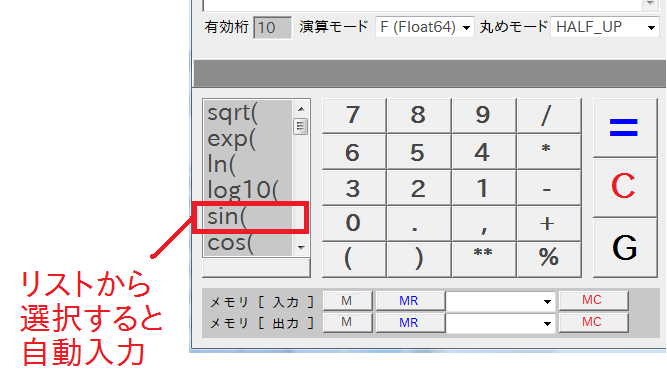
Task: Open the メモリ入力 memory slot dropdown
Action: pos(501,302)
